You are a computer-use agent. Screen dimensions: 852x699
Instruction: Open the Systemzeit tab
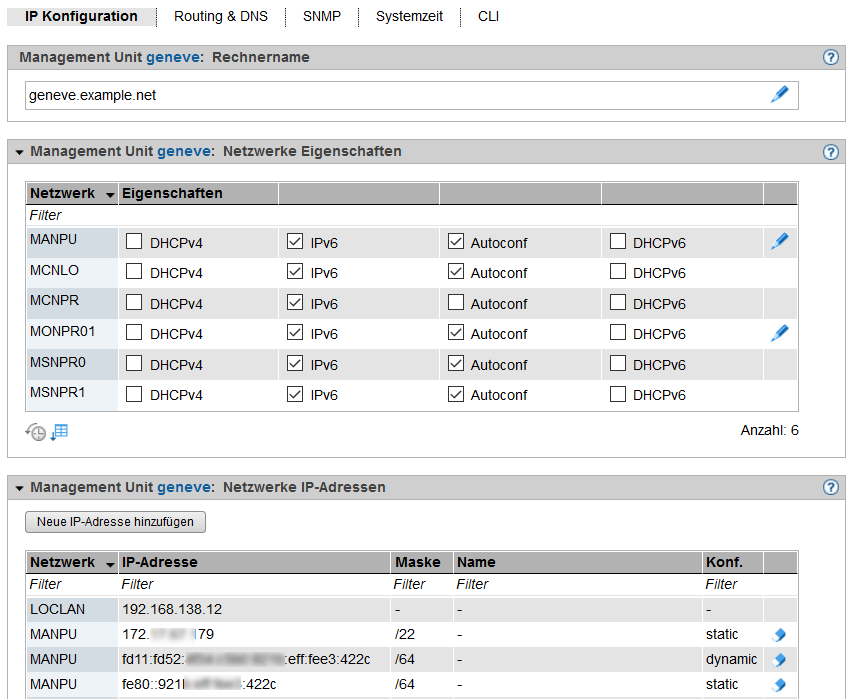[408, 17]
